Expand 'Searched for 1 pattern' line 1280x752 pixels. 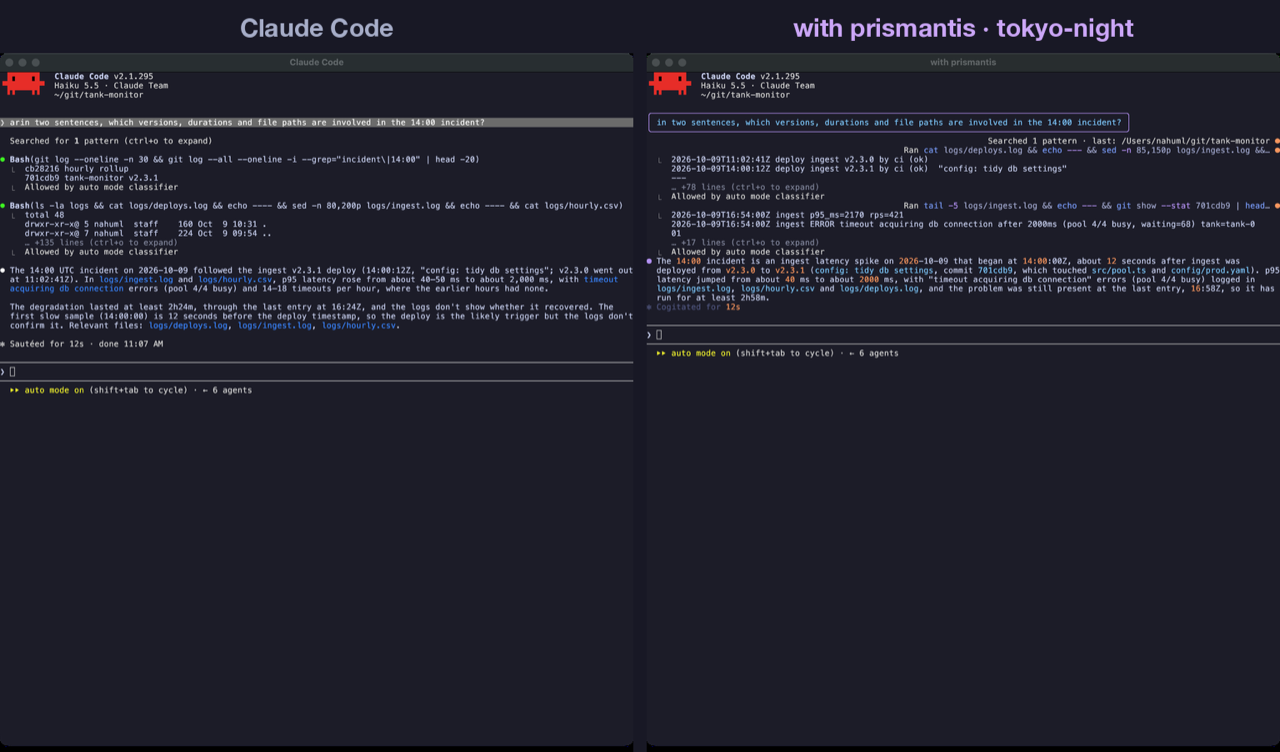(x=110, y=141)
